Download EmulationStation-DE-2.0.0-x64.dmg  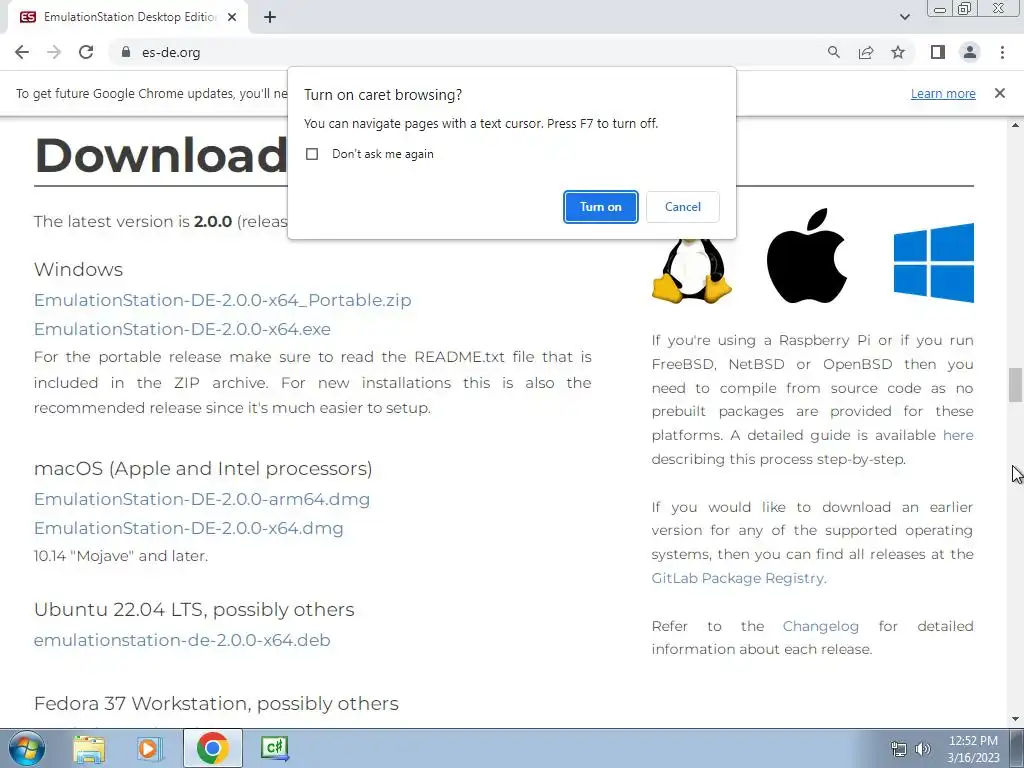(189, 528)
